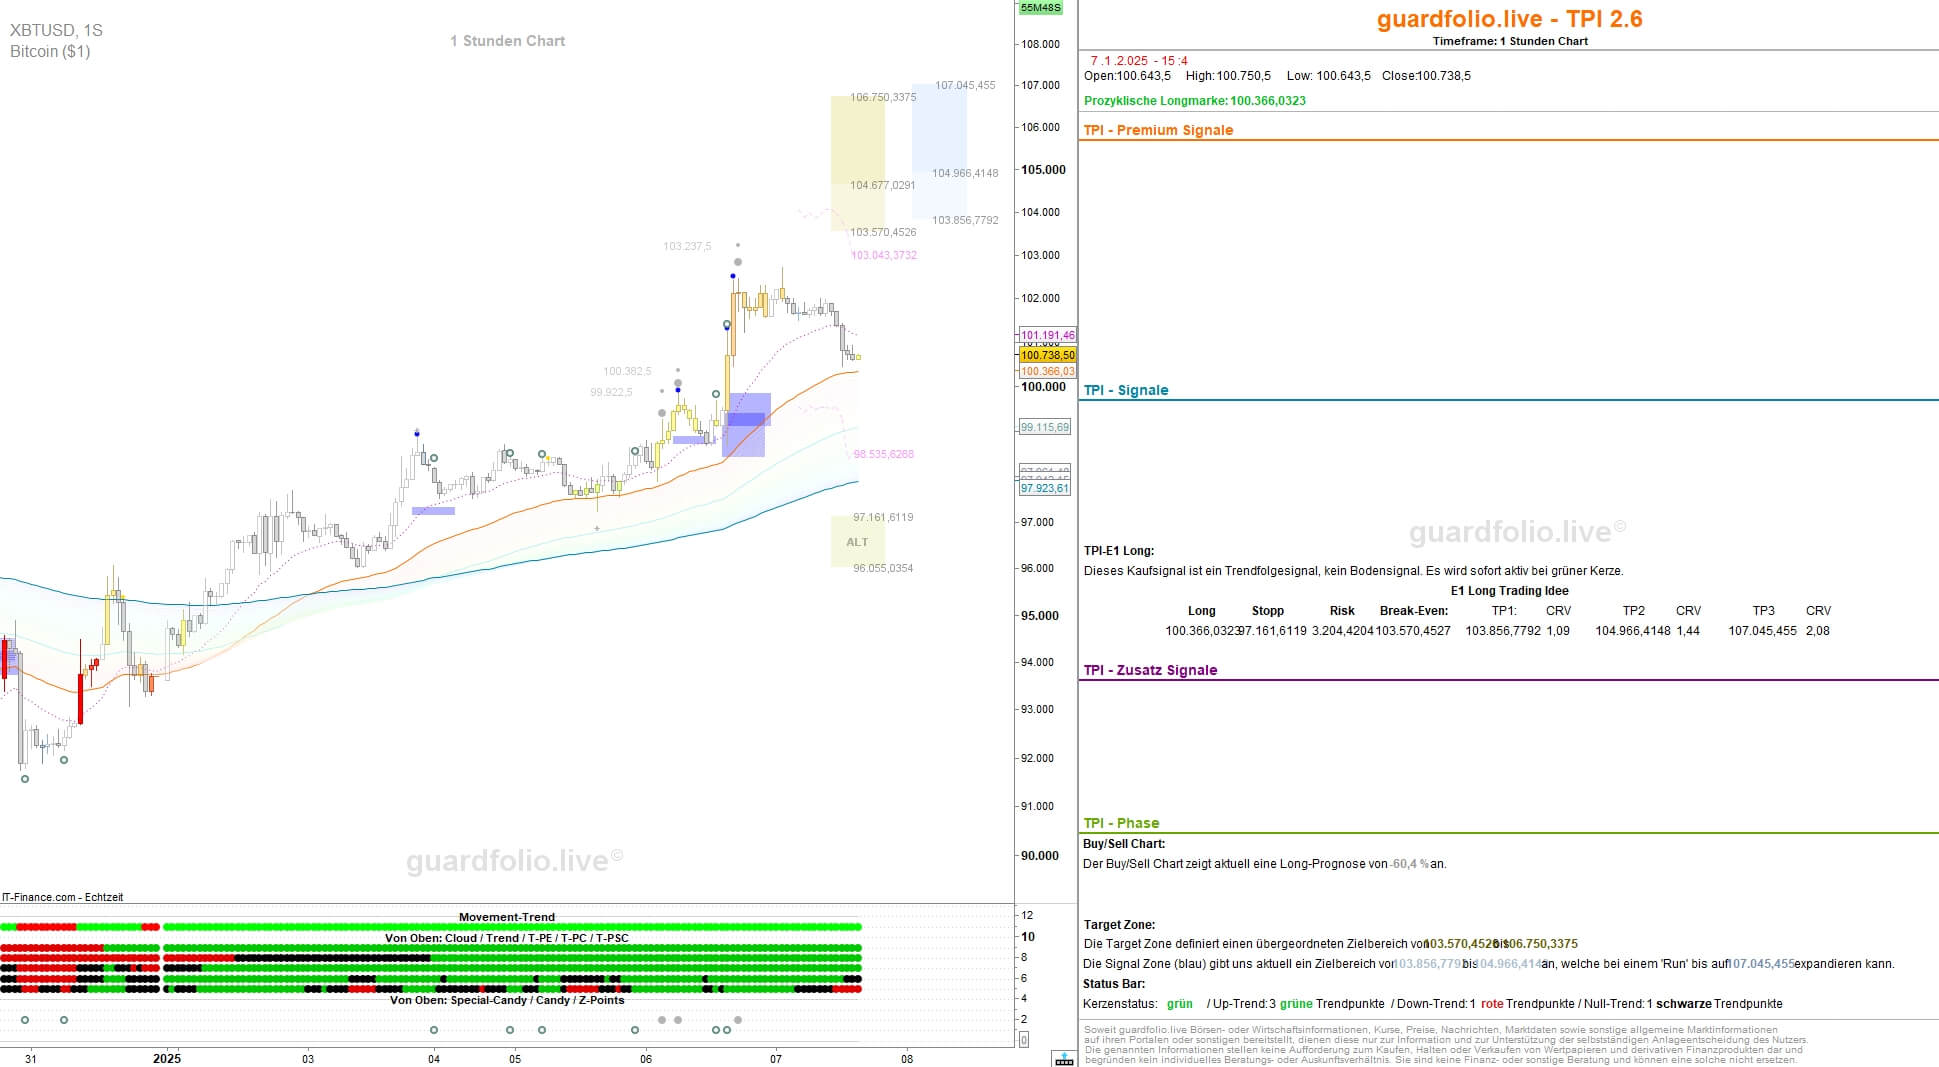The width and height of the screenshot is (1939, 1067).
Task: Open the TPI - Signale section header
Action: pos(1126,390)
